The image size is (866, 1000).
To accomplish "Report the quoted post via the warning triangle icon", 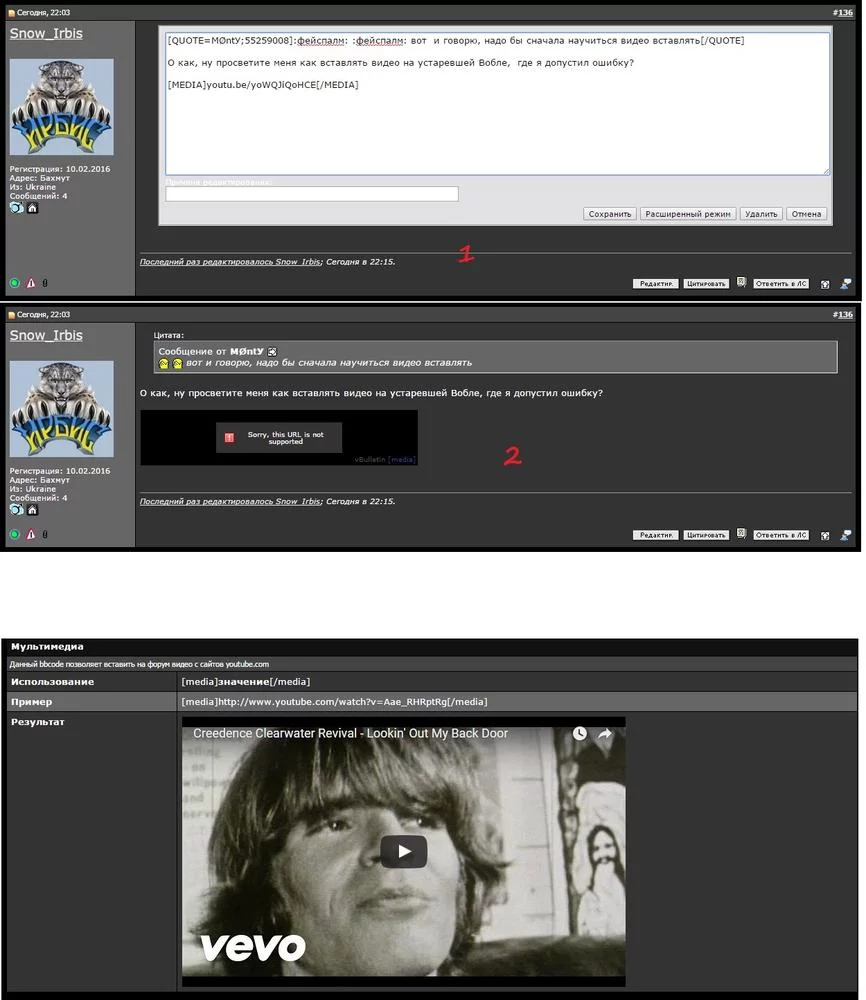I will pyautogui.click(x=31, y=534).
